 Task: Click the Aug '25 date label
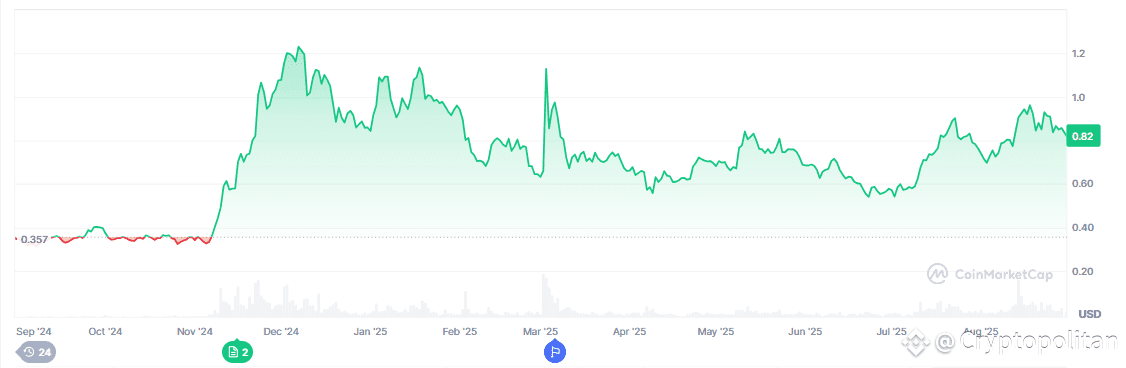pos(981,332)
